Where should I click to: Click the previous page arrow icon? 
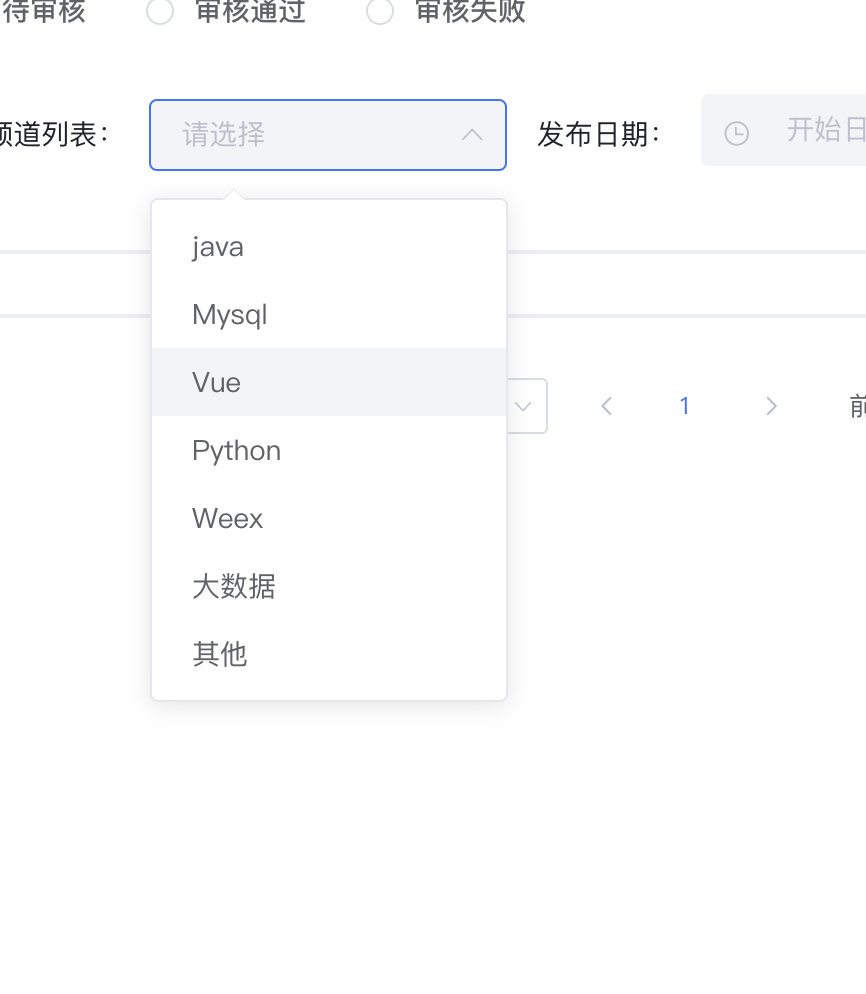[x=606, y=405]
